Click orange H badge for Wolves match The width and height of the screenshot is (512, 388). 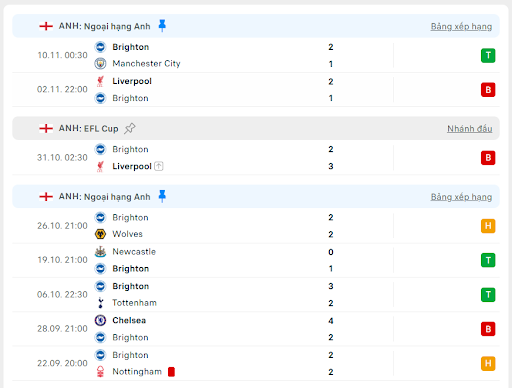(488, 226)
